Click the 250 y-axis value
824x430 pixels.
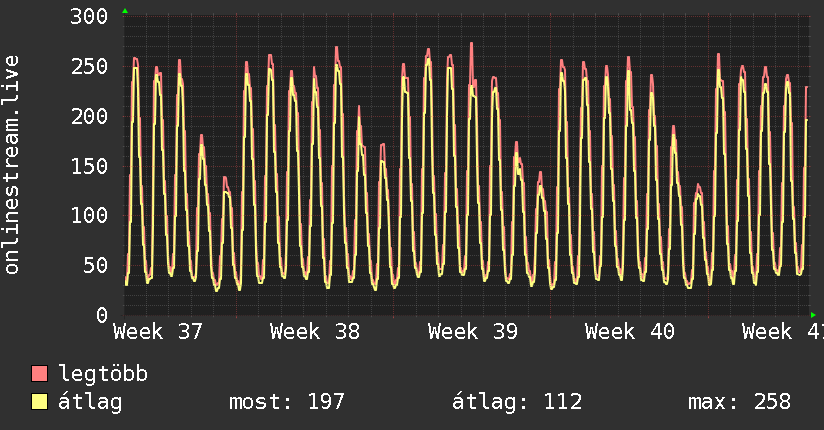point(89,67)
